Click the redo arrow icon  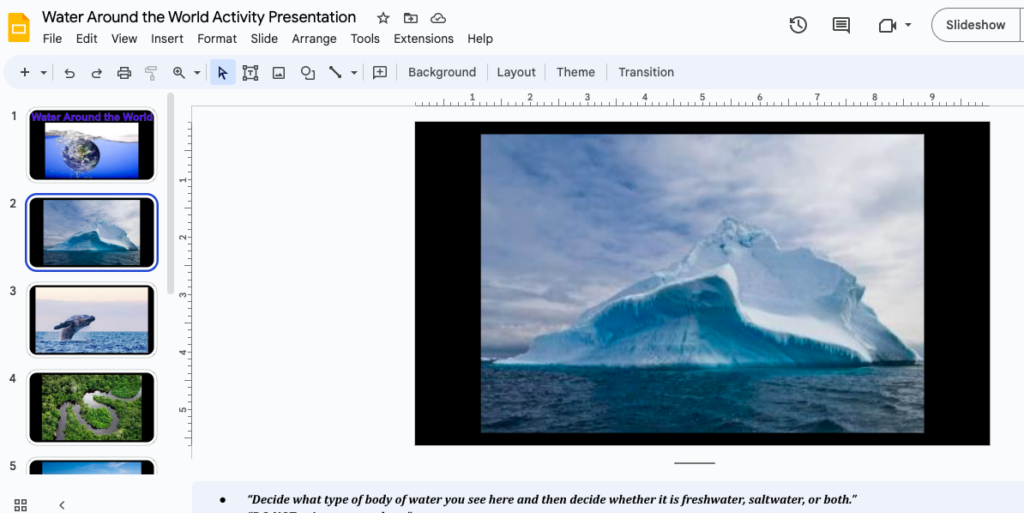(97, 72)
